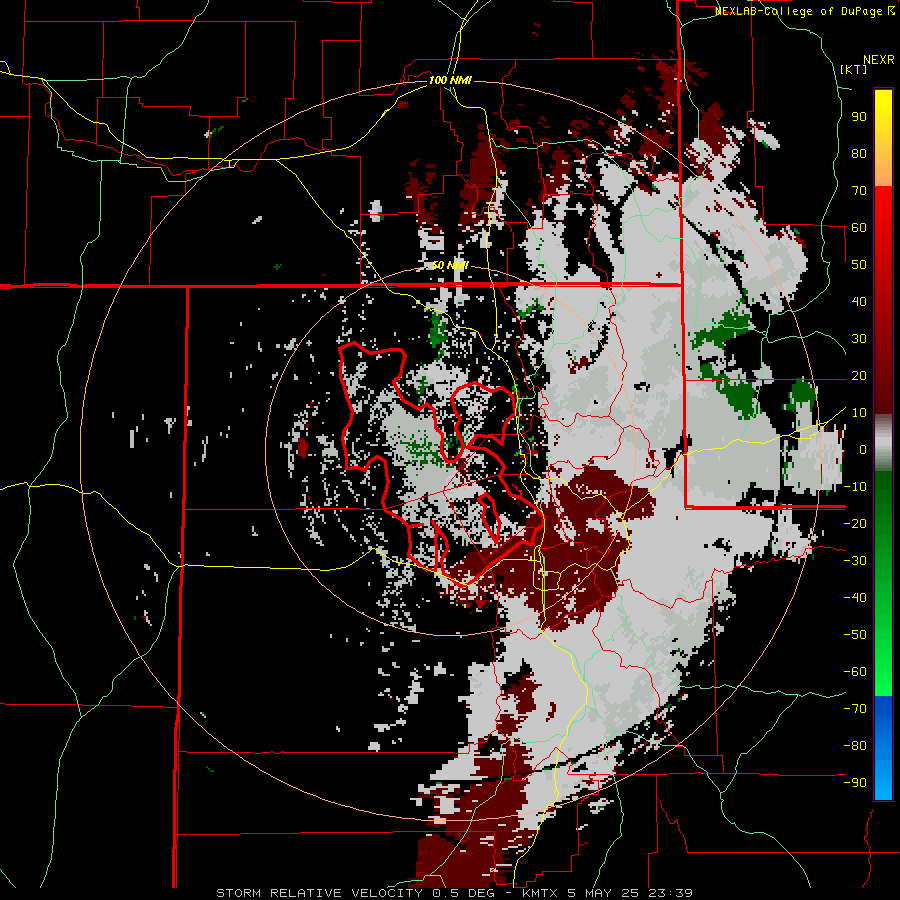The image size is (900, 900).
Task: Click the 100 NMI range ring label
Action: pyautogui.click(x=450, y=80)
